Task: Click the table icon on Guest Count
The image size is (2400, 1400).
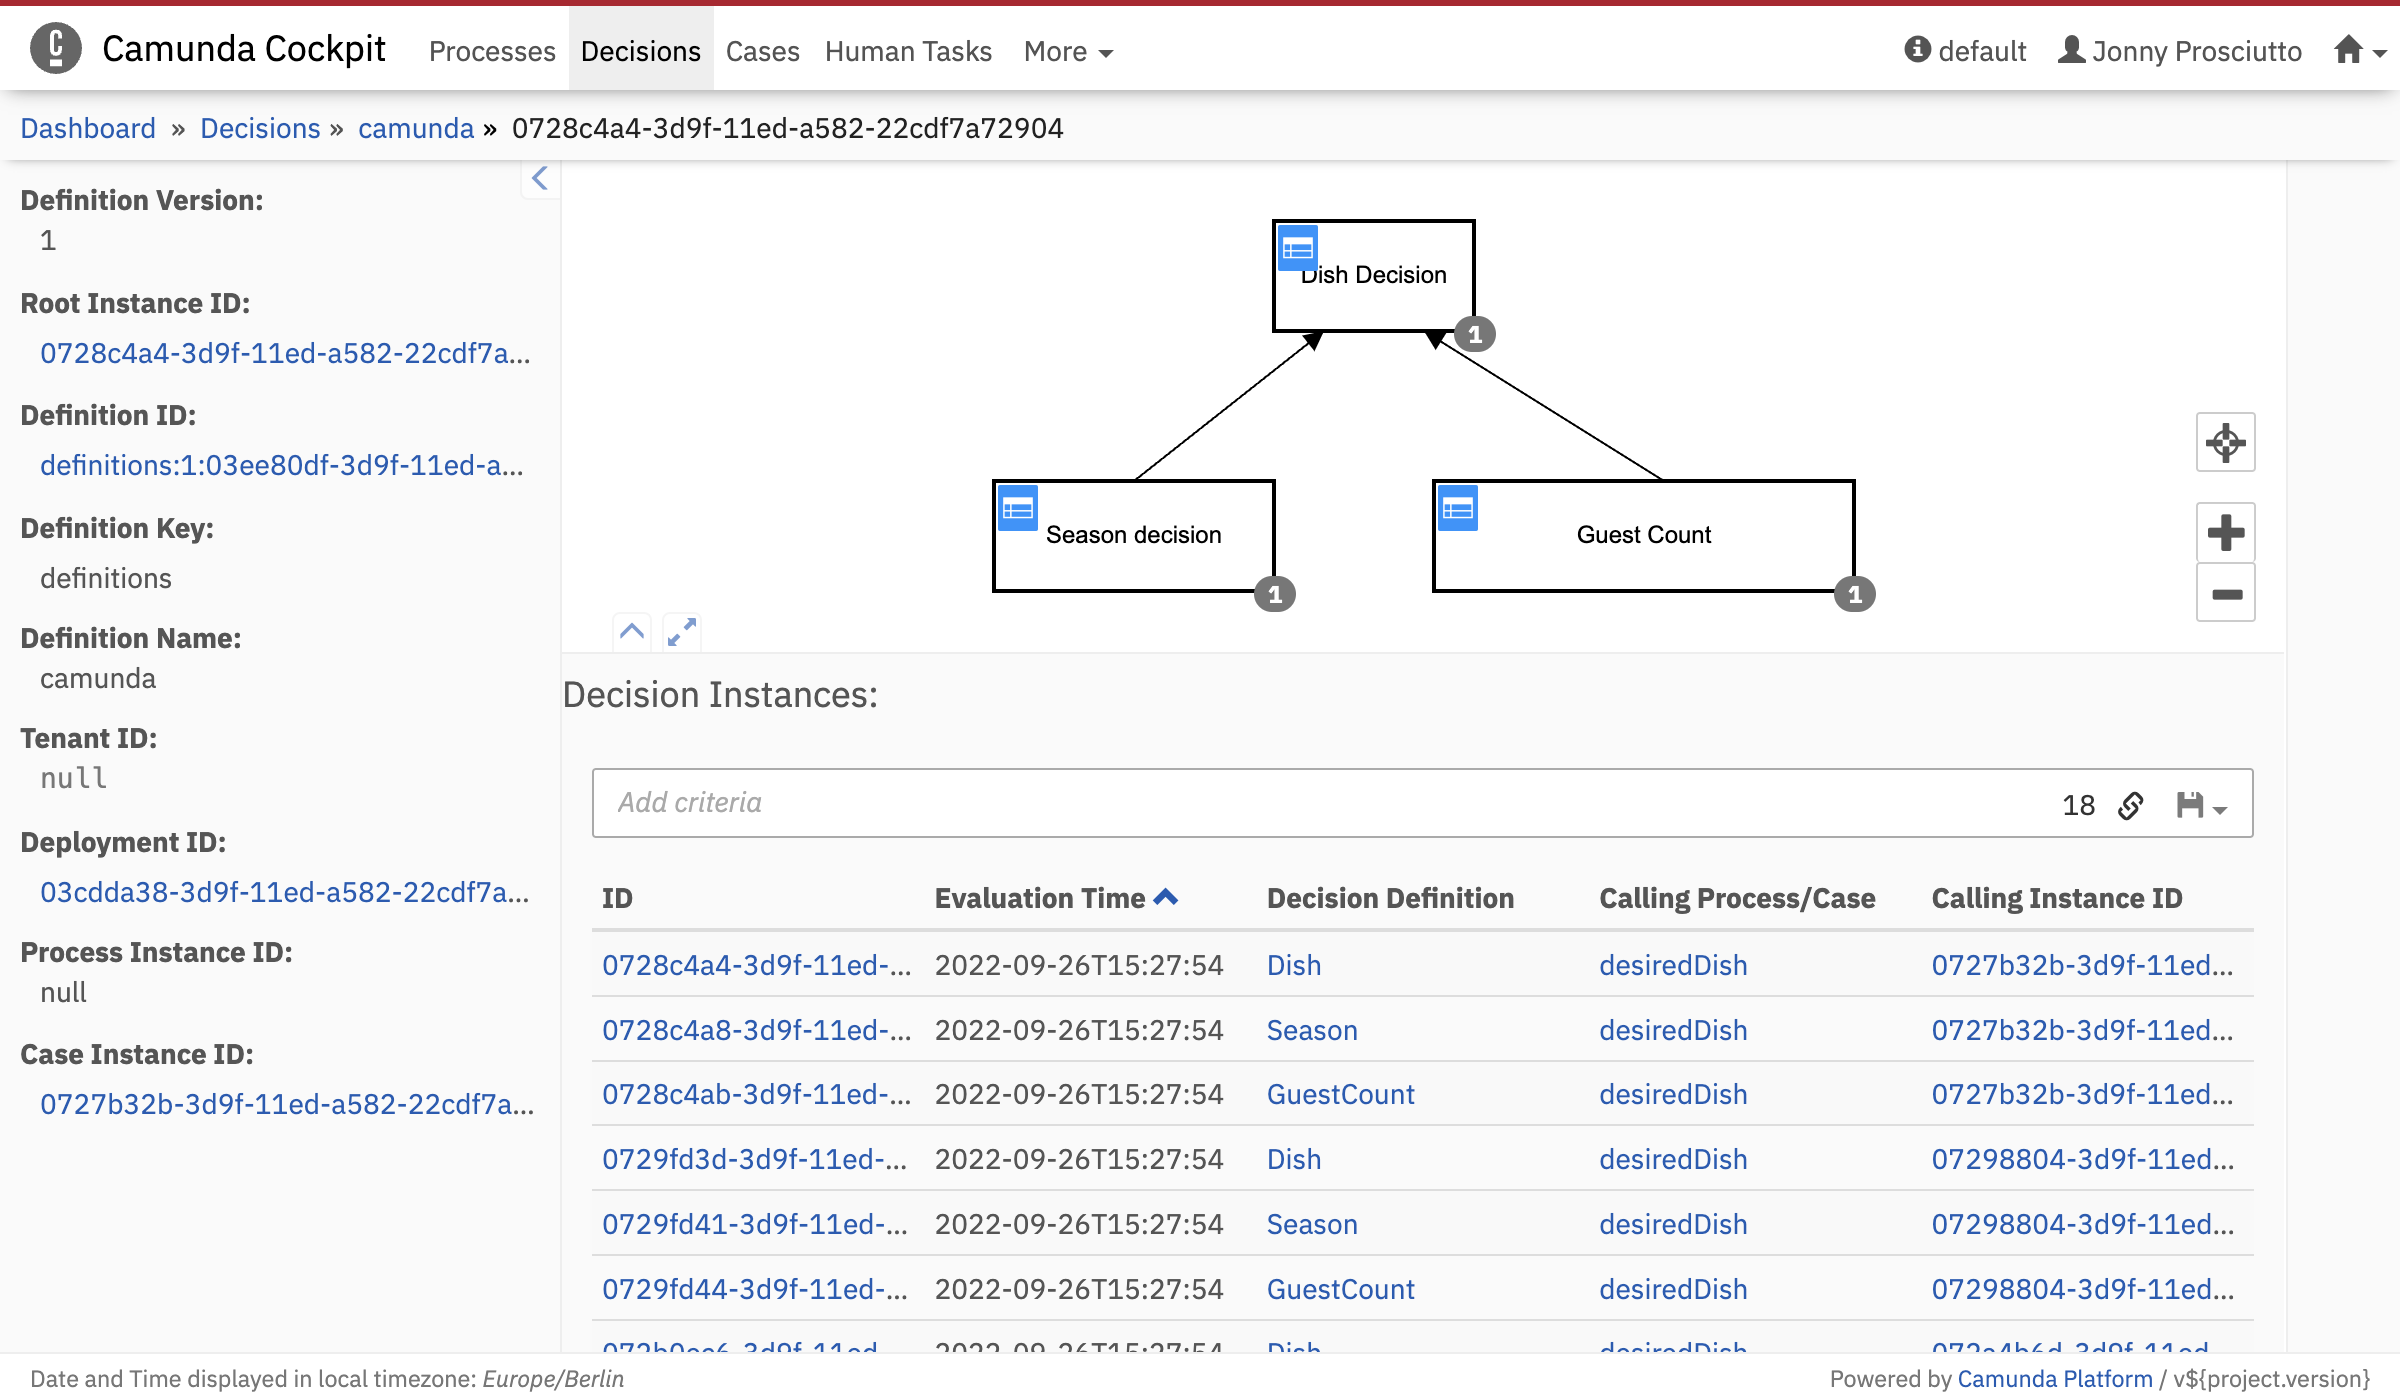Action: [x=1458, y=508]
